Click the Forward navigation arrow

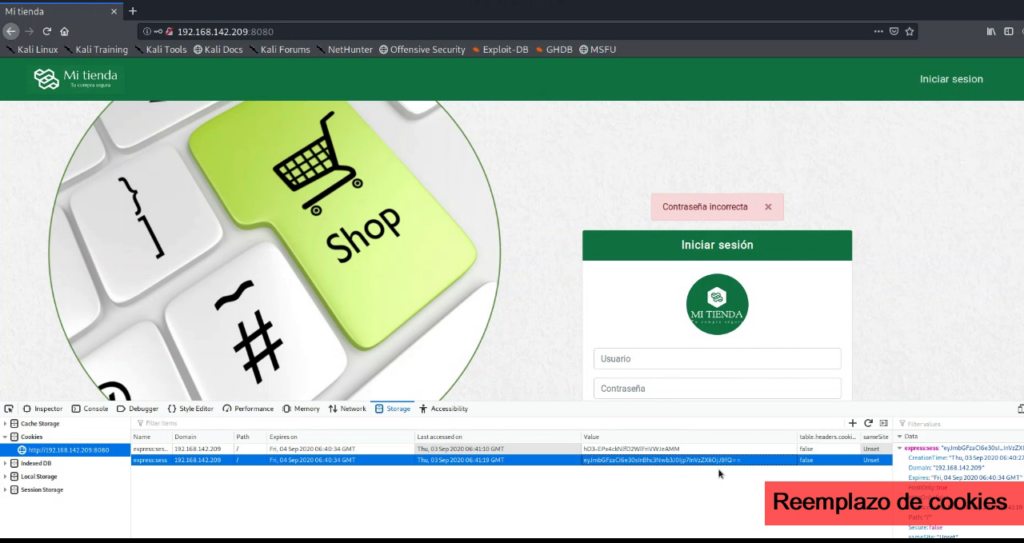click(29, 31)
